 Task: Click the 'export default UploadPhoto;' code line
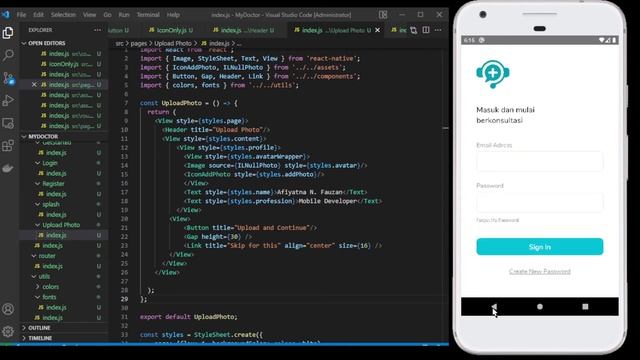coord(189,317)
